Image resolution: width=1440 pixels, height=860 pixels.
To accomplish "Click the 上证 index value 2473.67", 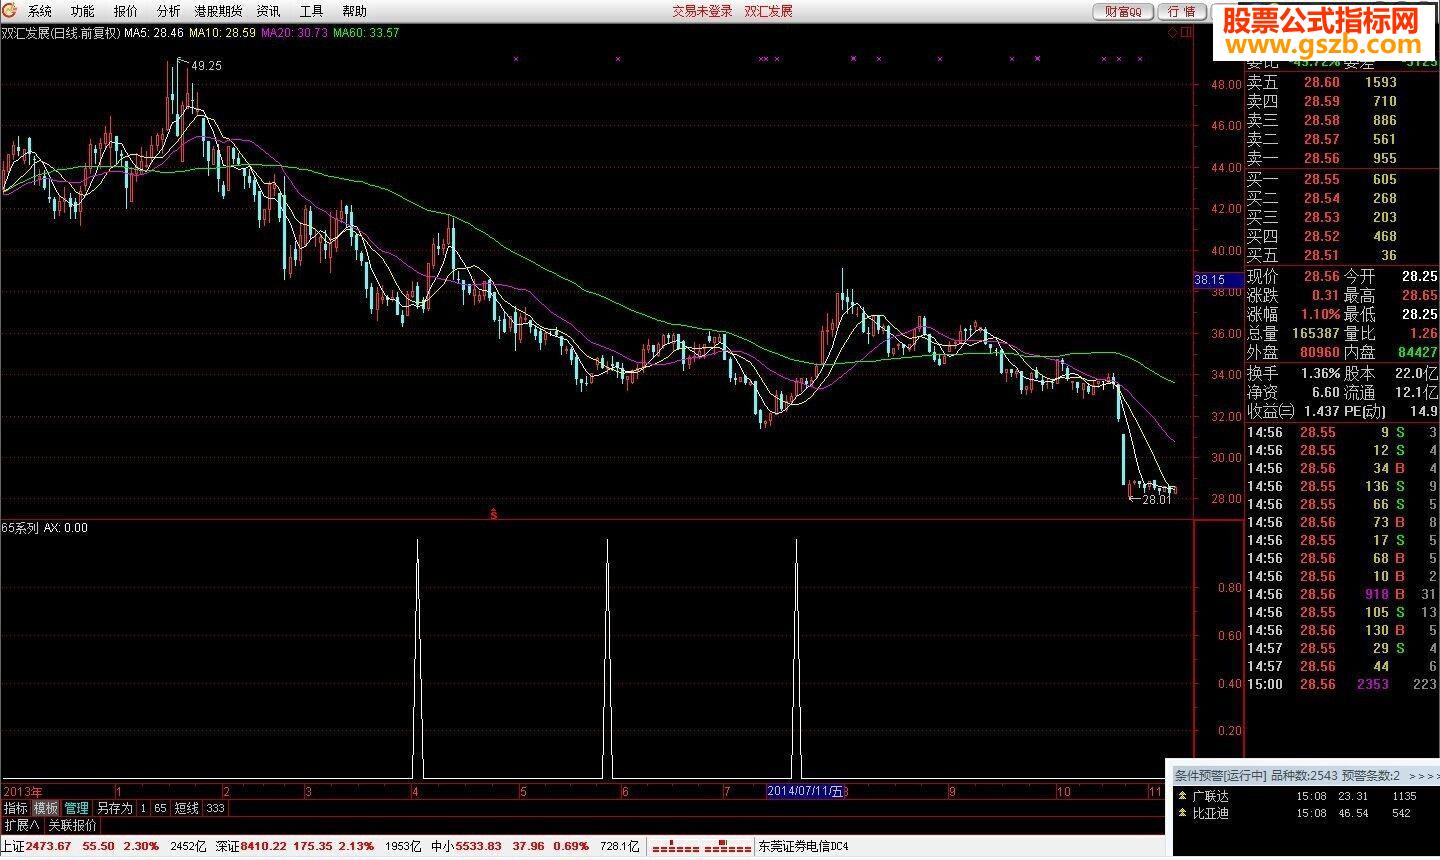I will click(x=48, y=847).
